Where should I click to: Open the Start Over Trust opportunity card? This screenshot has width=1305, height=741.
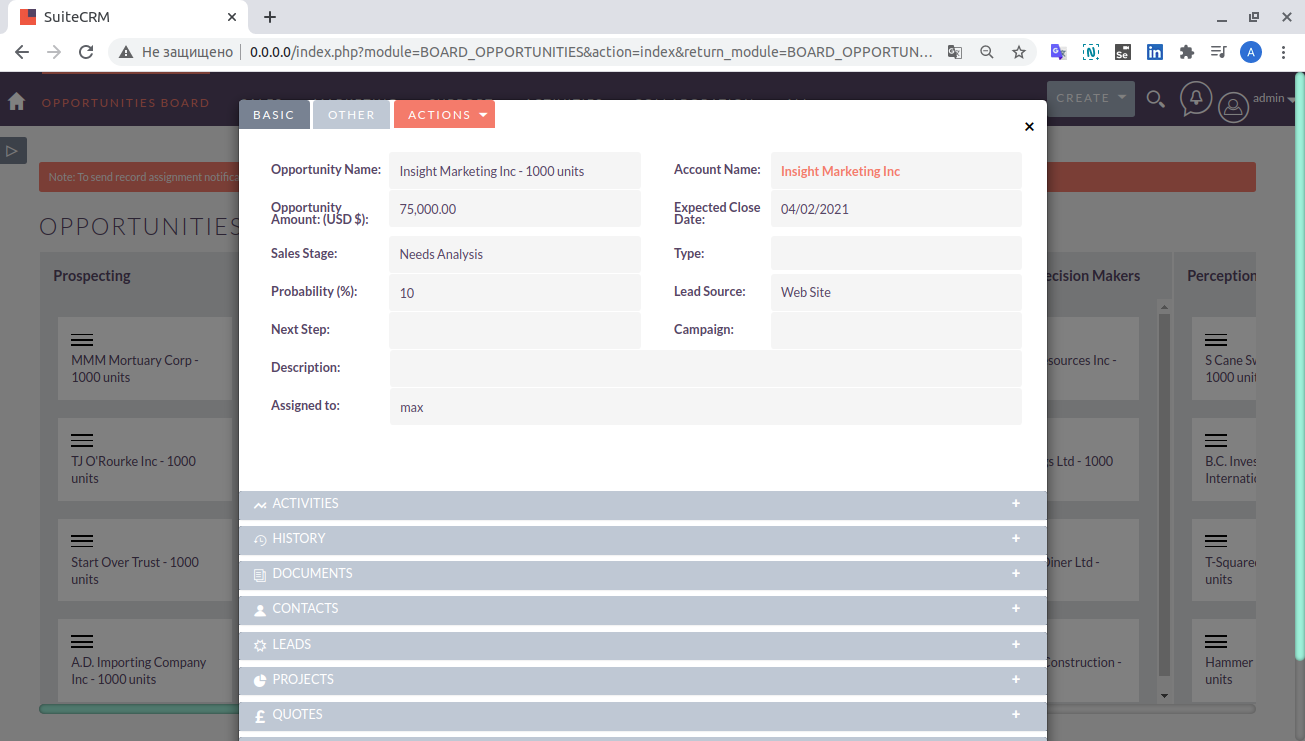point(145,560)
